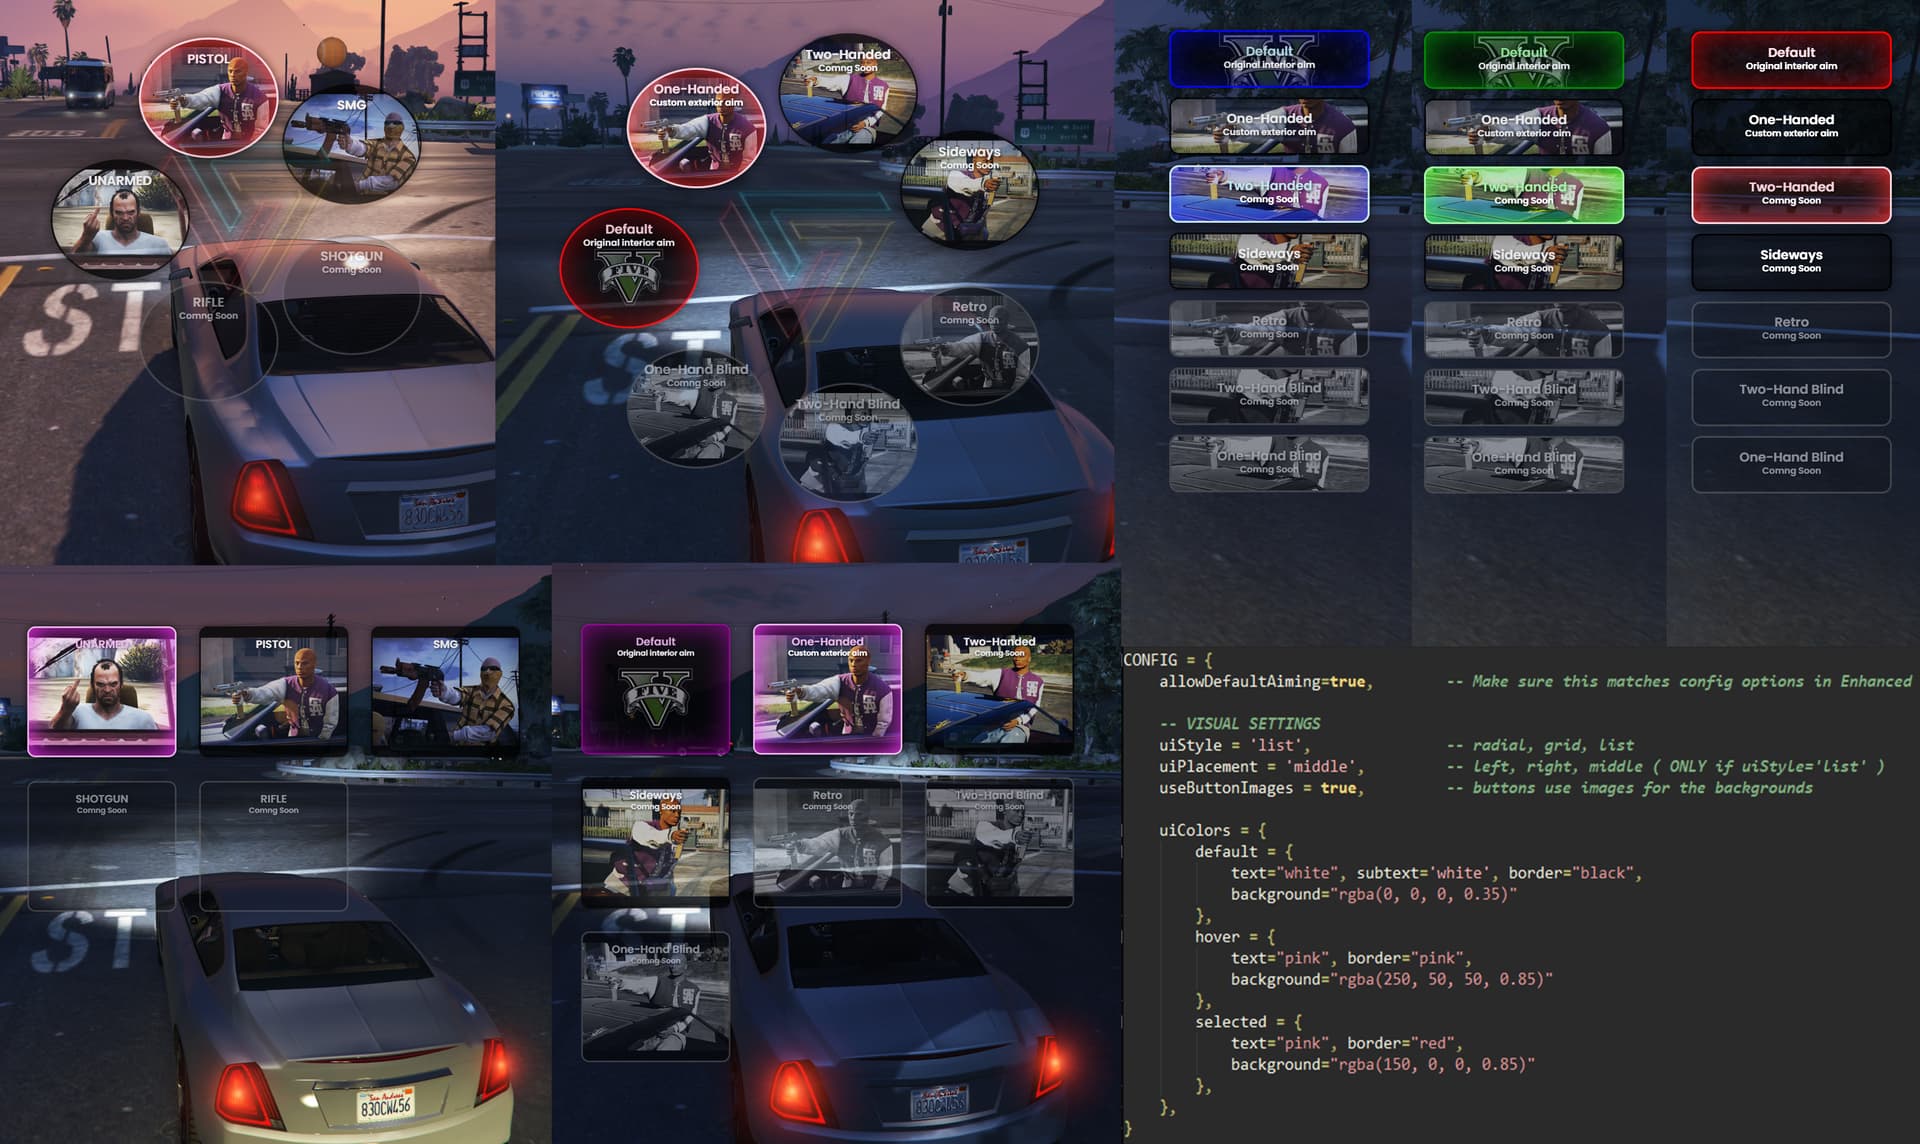Open the pink-bordered UNARMED grid tile
1920x1144 pixels.
(102, 691)
